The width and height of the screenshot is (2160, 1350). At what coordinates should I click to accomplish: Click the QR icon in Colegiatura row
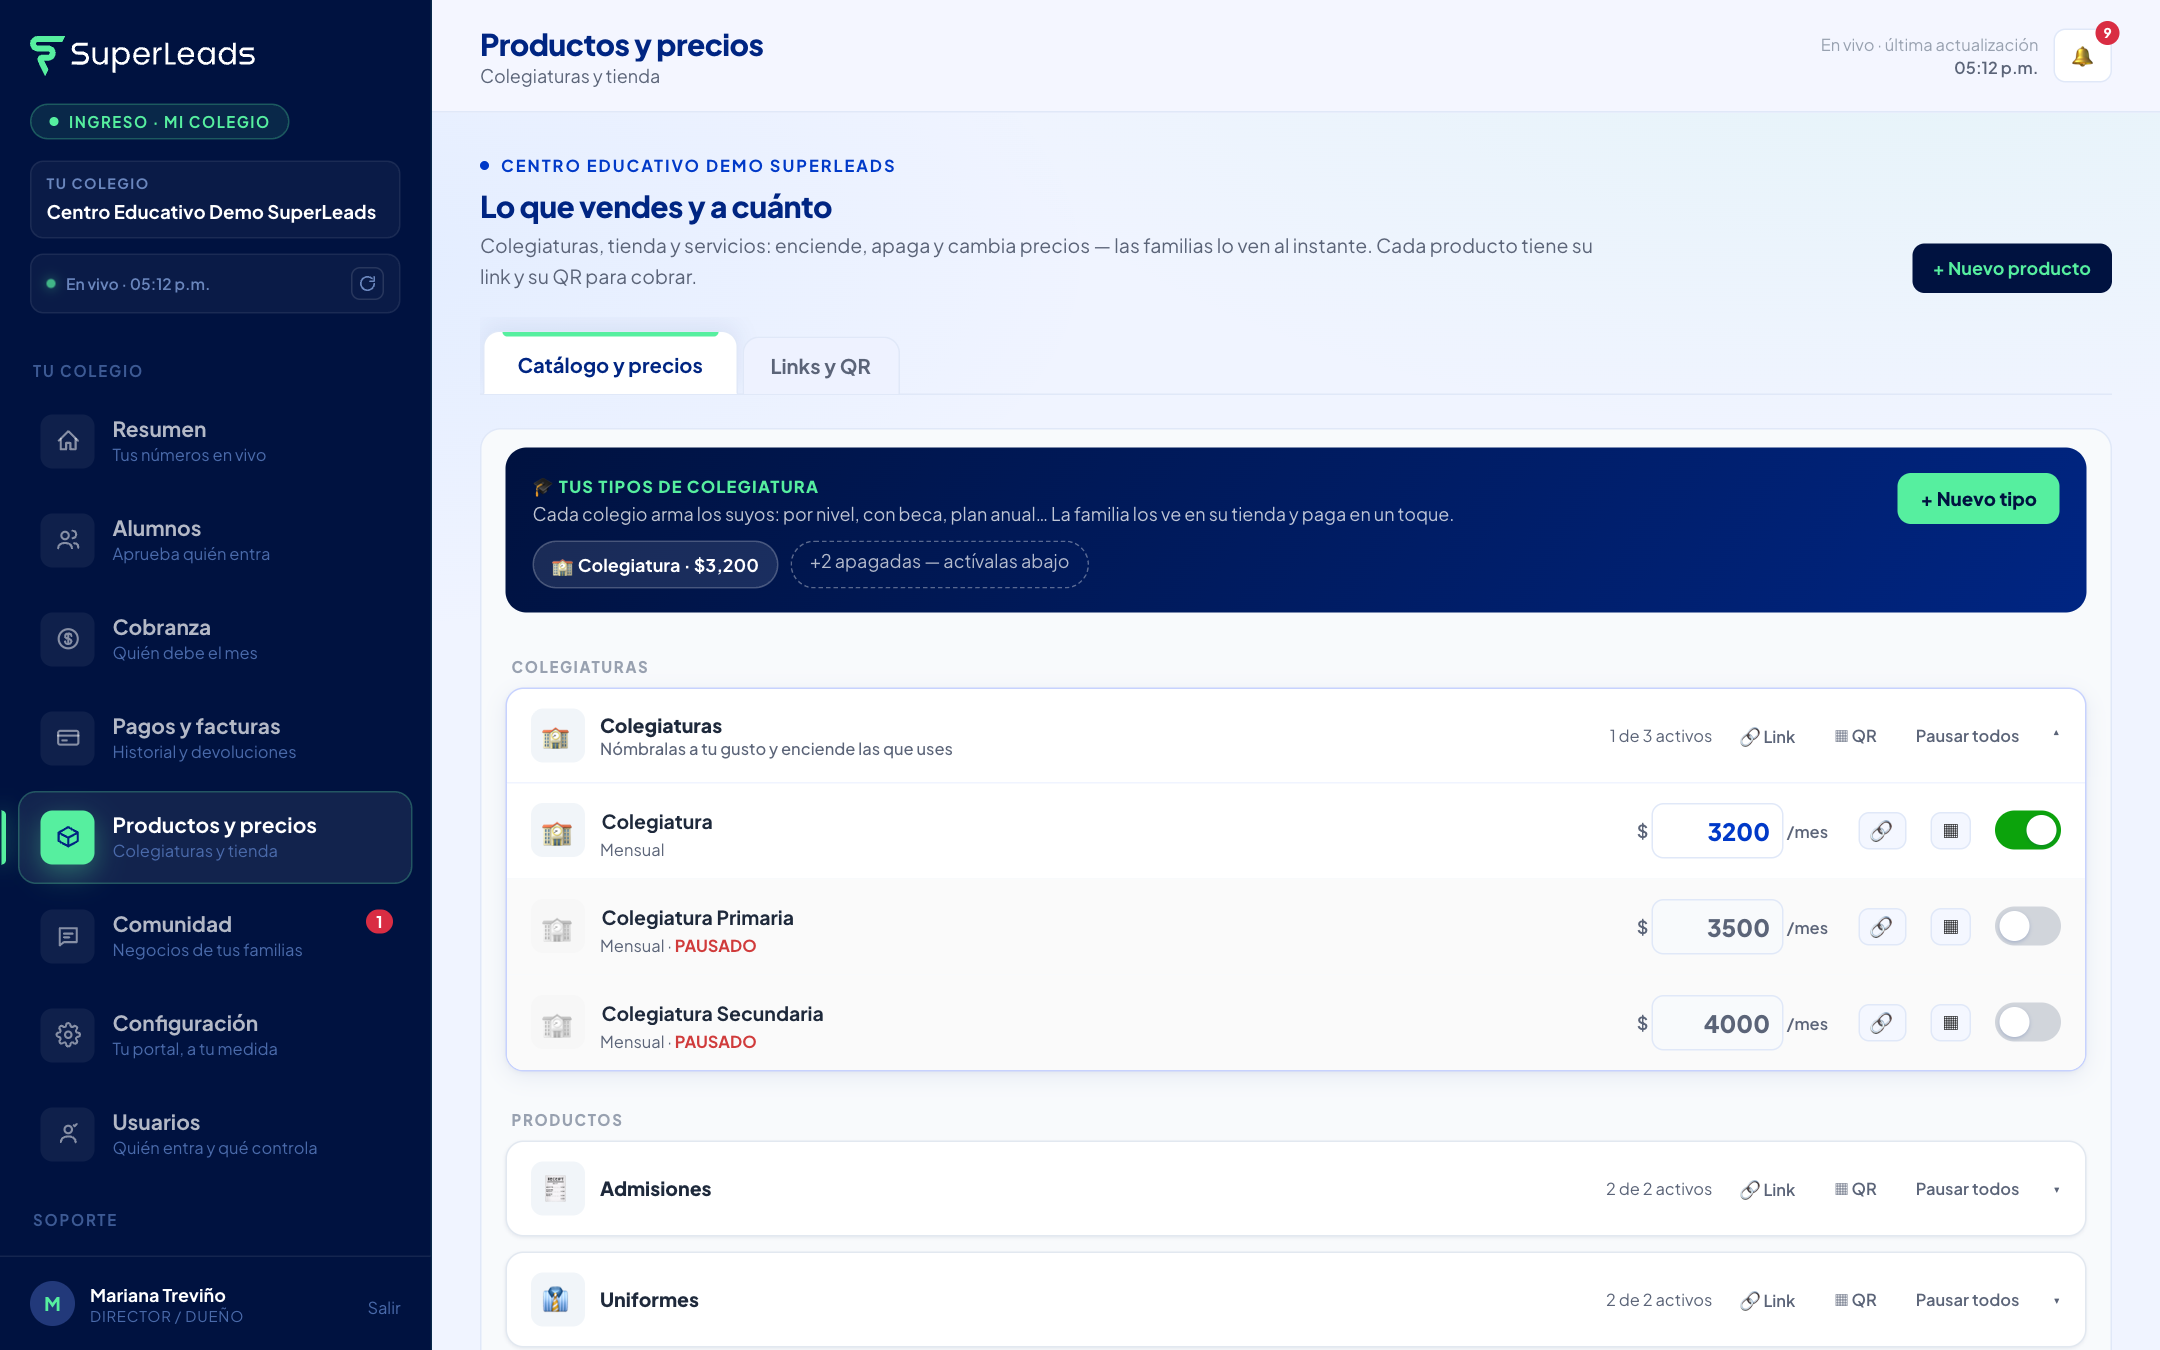(x=1950, y=831)
